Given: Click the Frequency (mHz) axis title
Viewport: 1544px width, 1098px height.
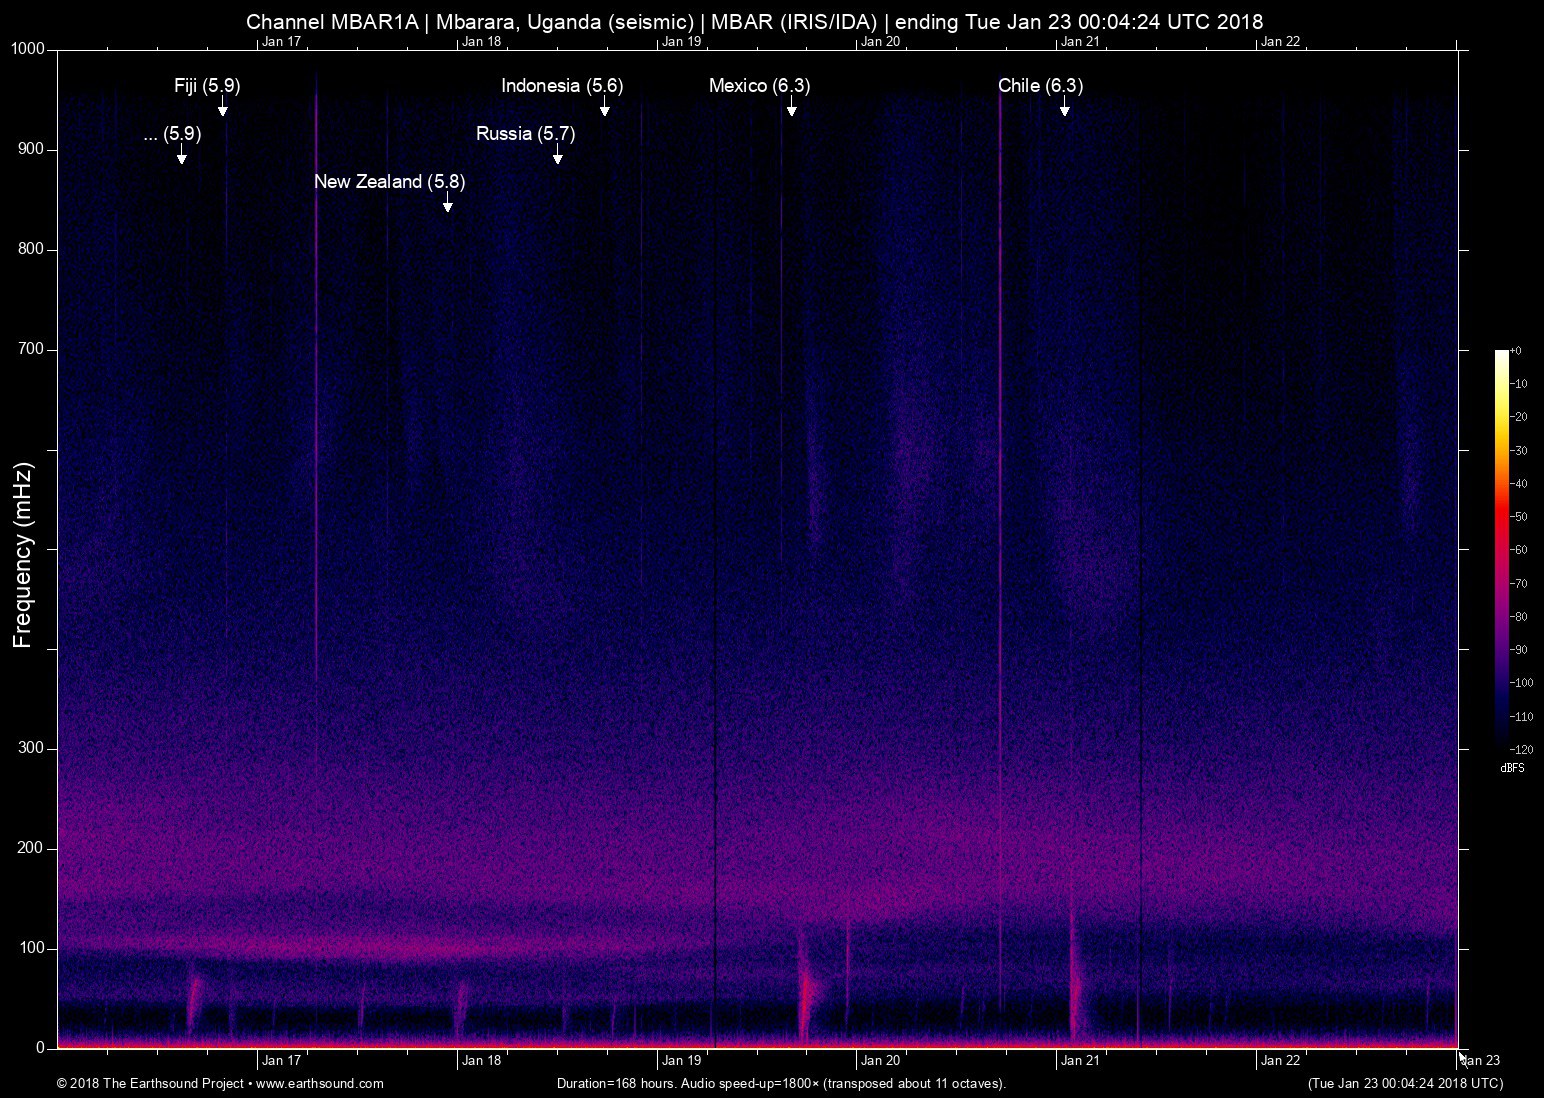Looking at the screenshot, I should [x=23, y=555].
